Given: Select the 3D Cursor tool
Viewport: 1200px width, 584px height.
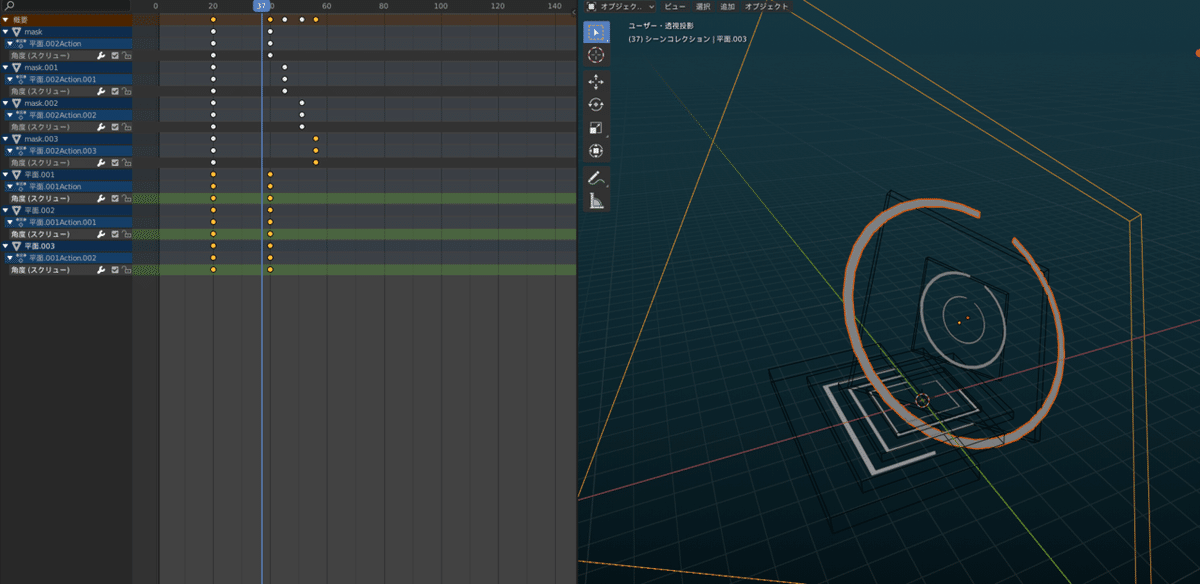Looking at the screenshot, I should (596, 56).
